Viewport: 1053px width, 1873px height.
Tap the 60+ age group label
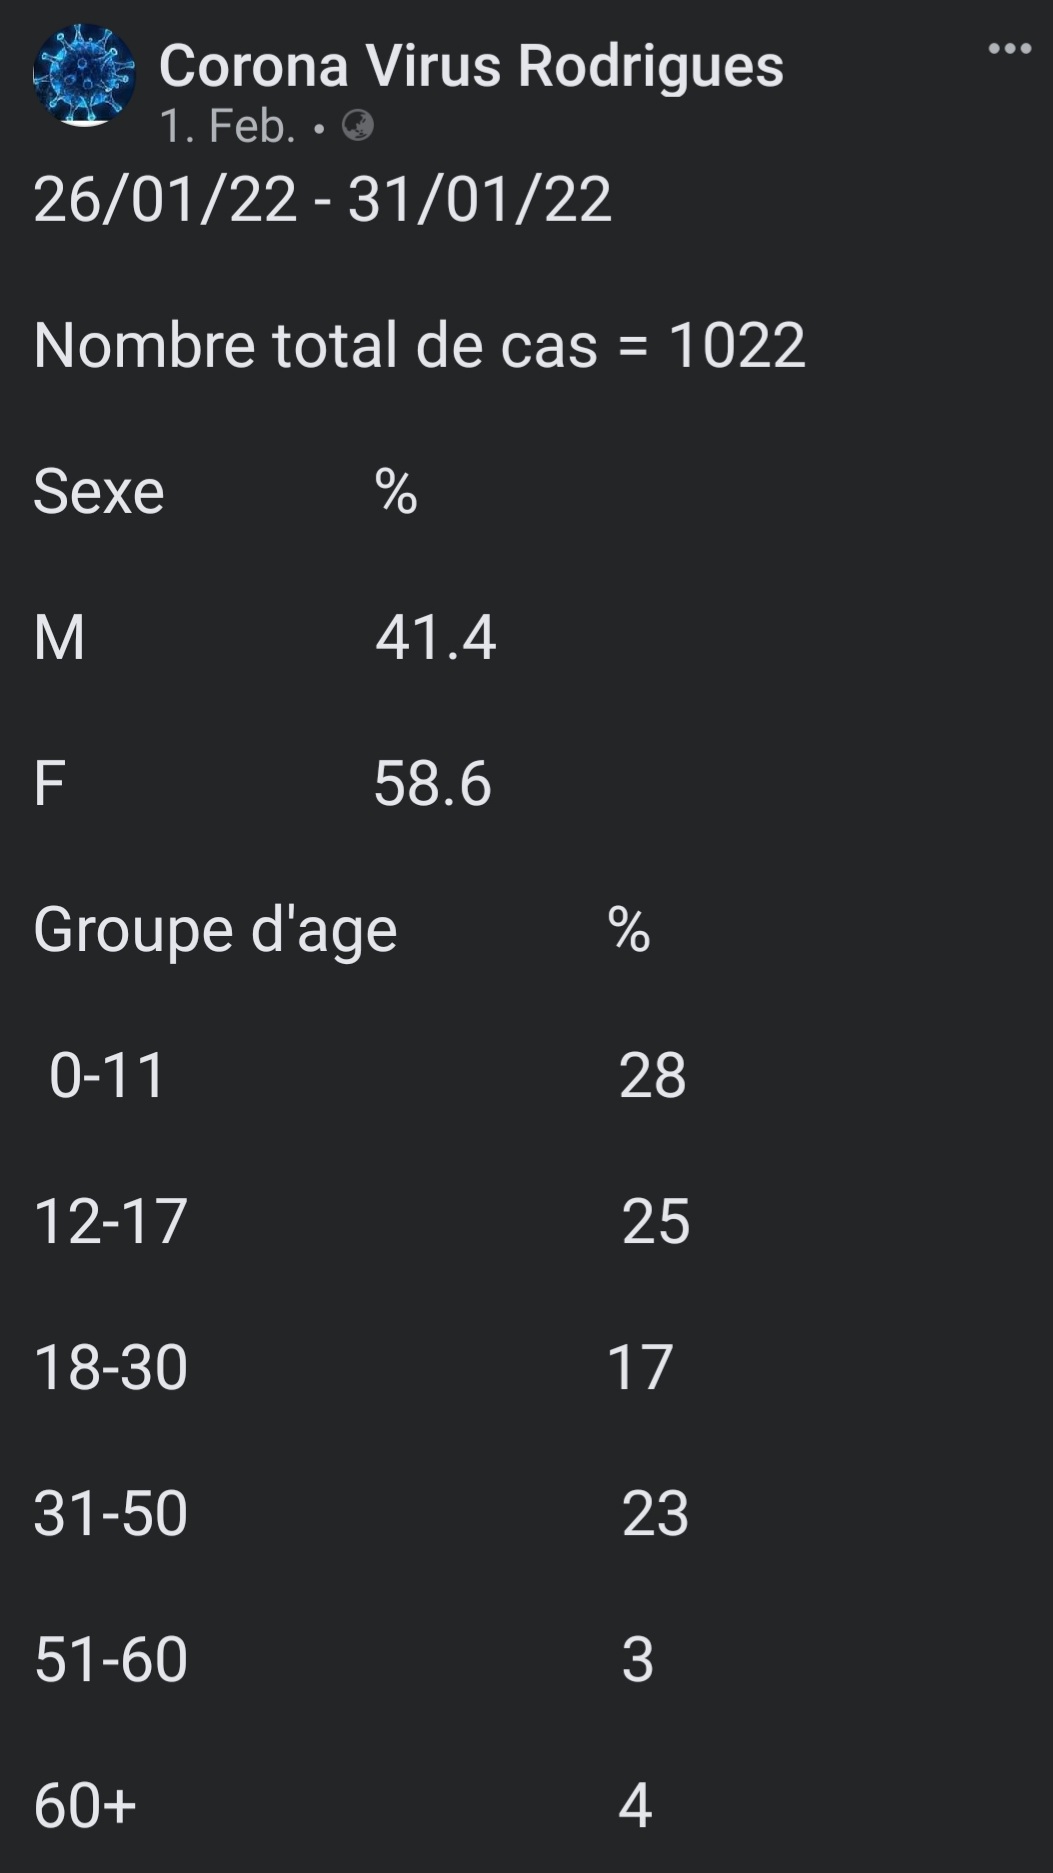click(x=85, y=1805)
